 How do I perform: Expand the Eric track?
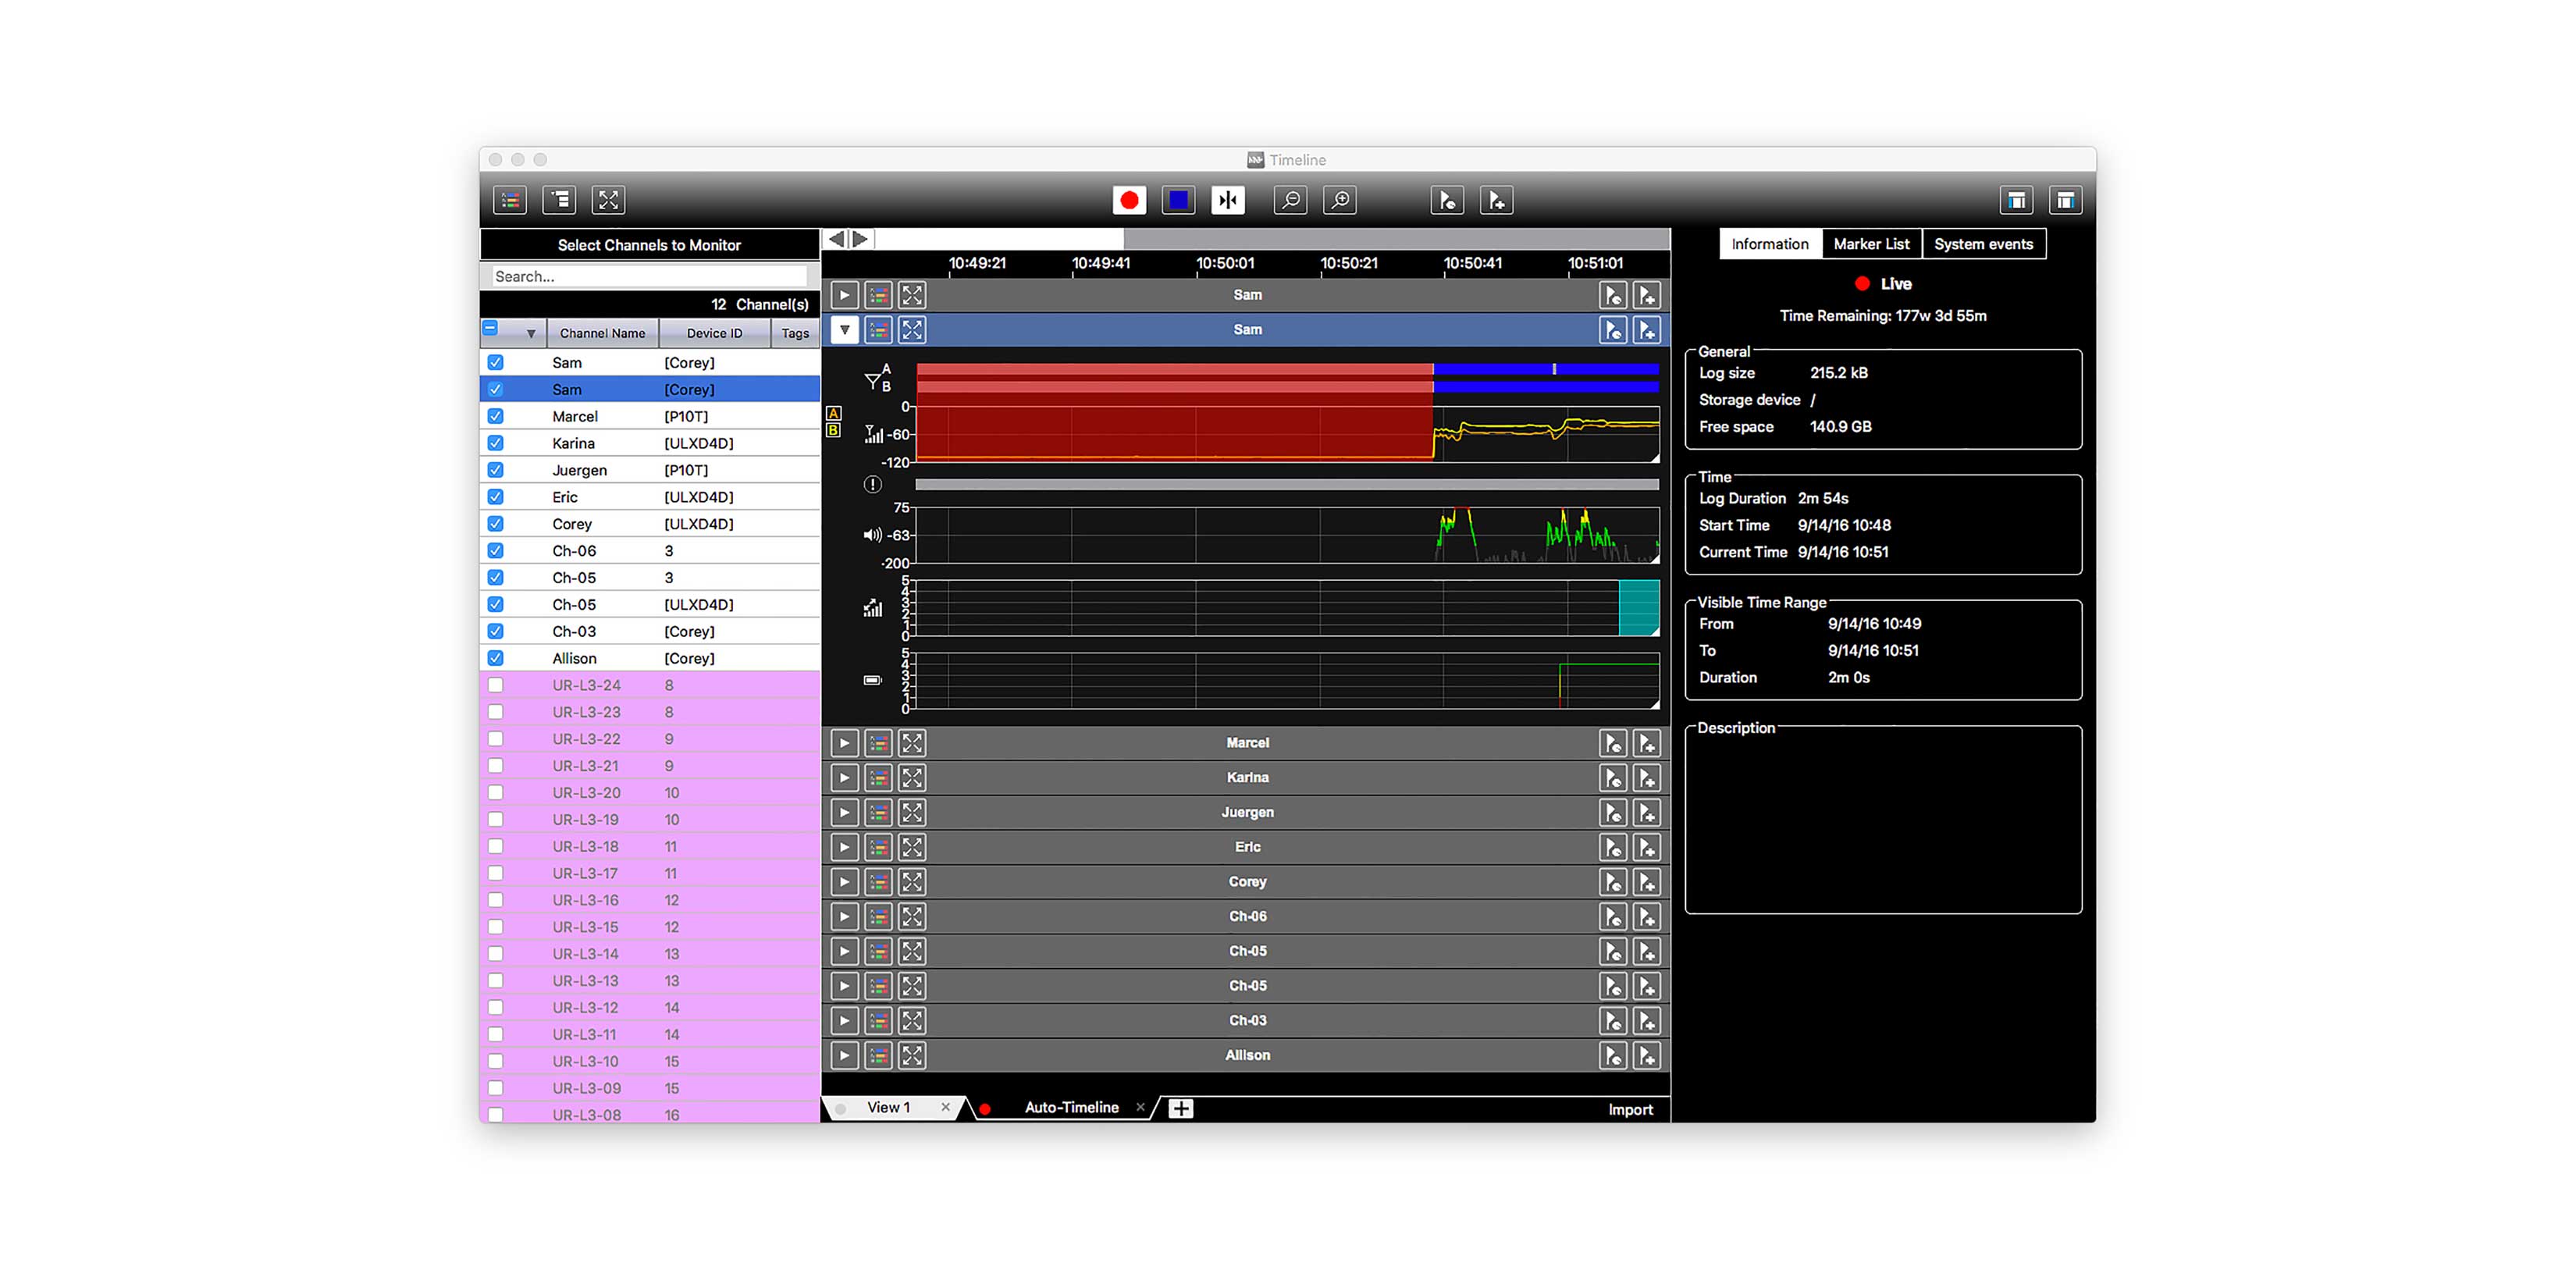[844, 847]
